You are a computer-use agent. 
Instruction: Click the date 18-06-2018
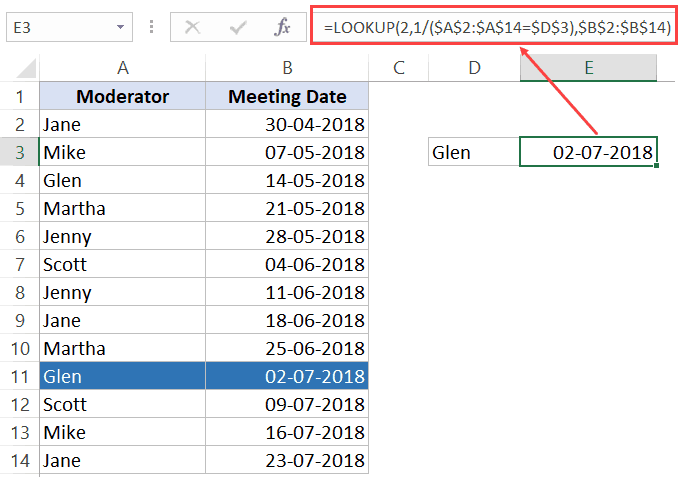[315, 320]
